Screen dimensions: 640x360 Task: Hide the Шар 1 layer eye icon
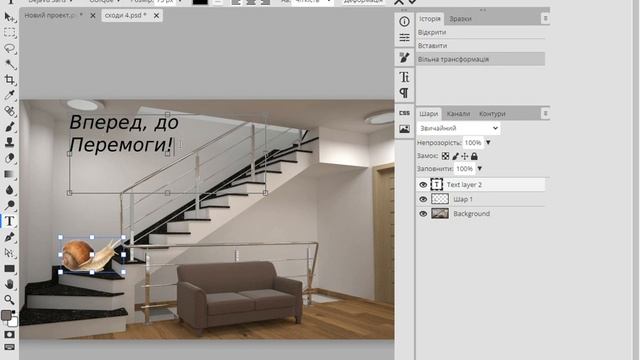(x=423, y=199)
